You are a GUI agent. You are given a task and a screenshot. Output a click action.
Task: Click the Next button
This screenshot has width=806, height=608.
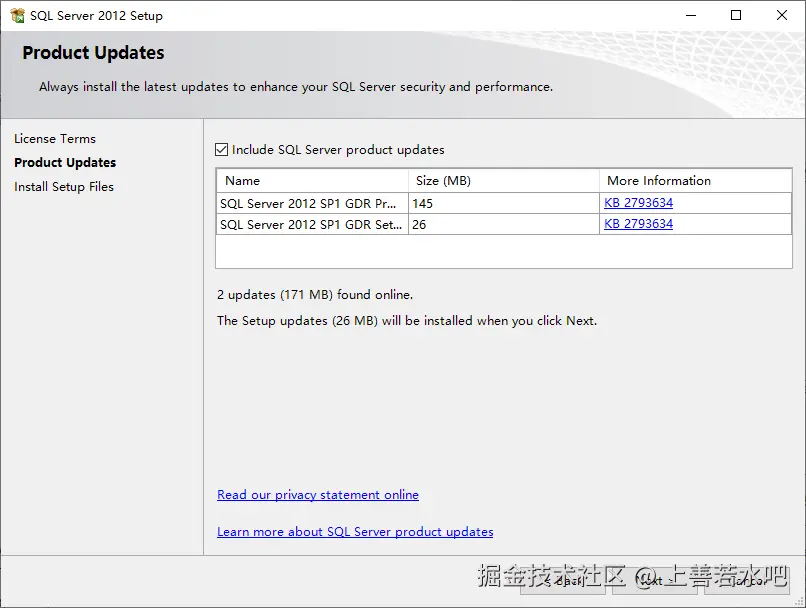point(654,581)
